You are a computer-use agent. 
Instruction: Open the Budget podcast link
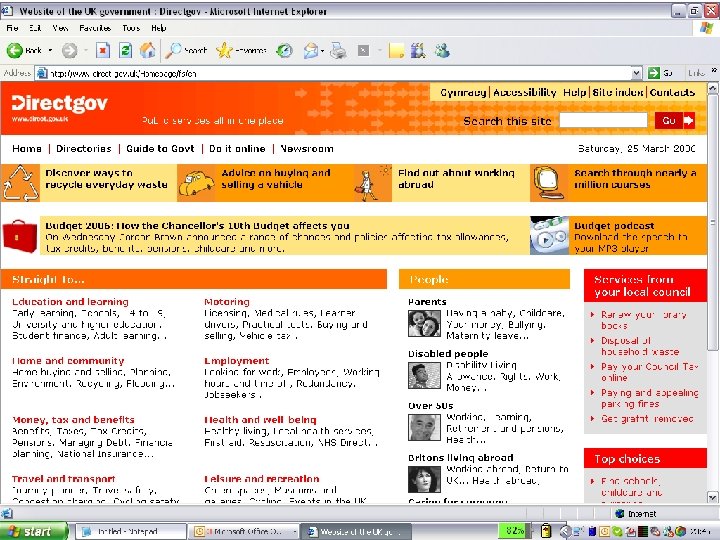coord(614,225)
